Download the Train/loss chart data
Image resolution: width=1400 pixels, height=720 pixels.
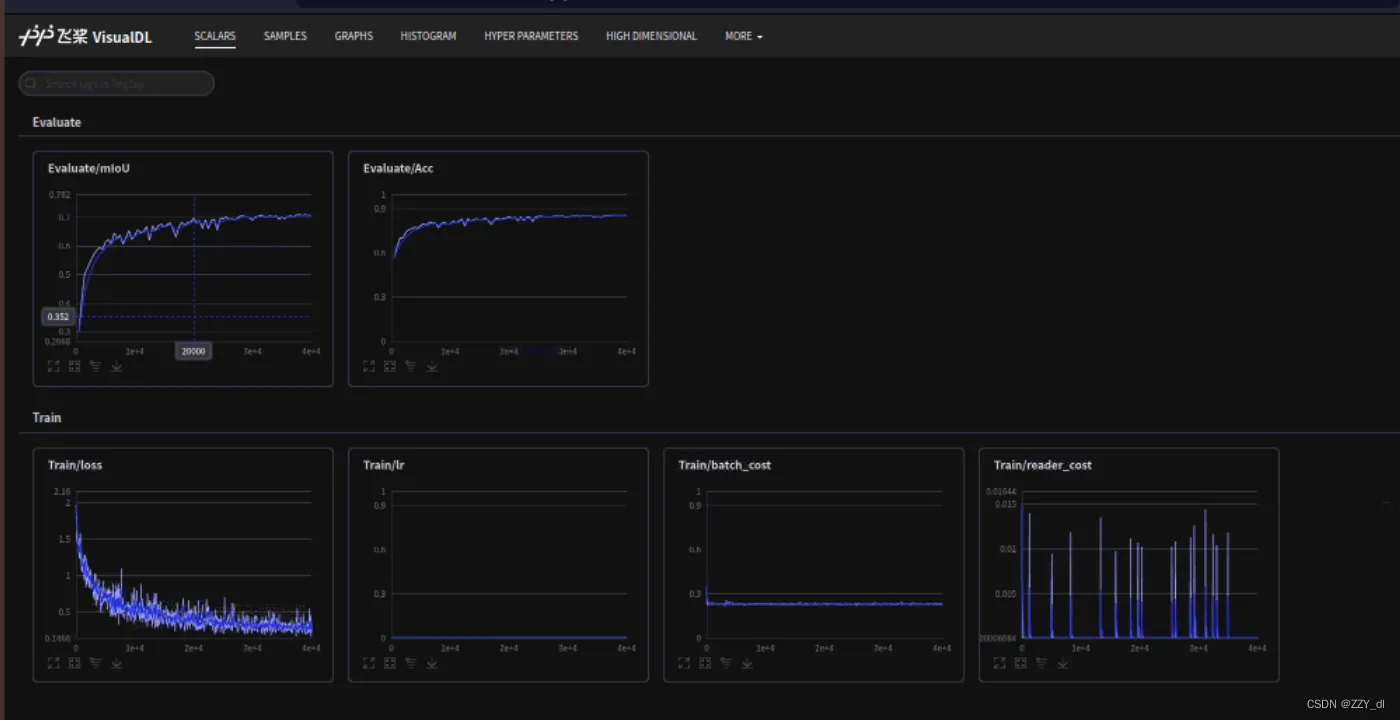(x=117, y=662)
